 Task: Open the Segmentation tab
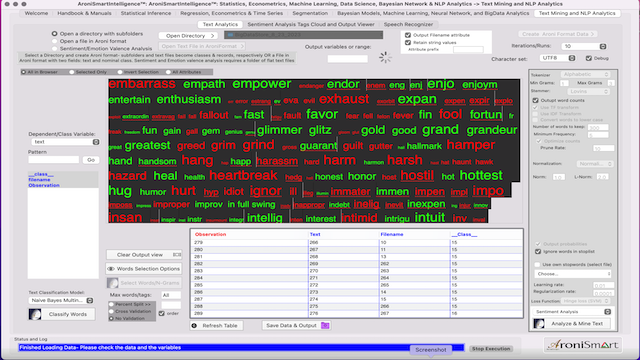[310, 13]
